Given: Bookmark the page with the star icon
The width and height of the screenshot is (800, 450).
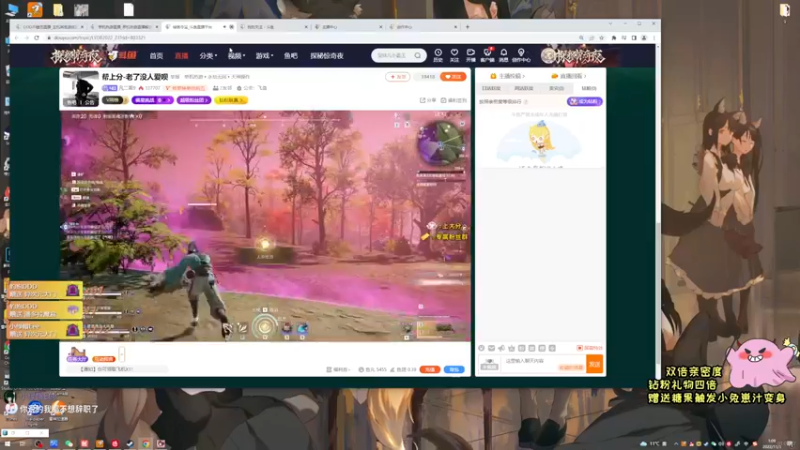Looking at the screenshot, I should pyautogui.click(x=602, y=38).
